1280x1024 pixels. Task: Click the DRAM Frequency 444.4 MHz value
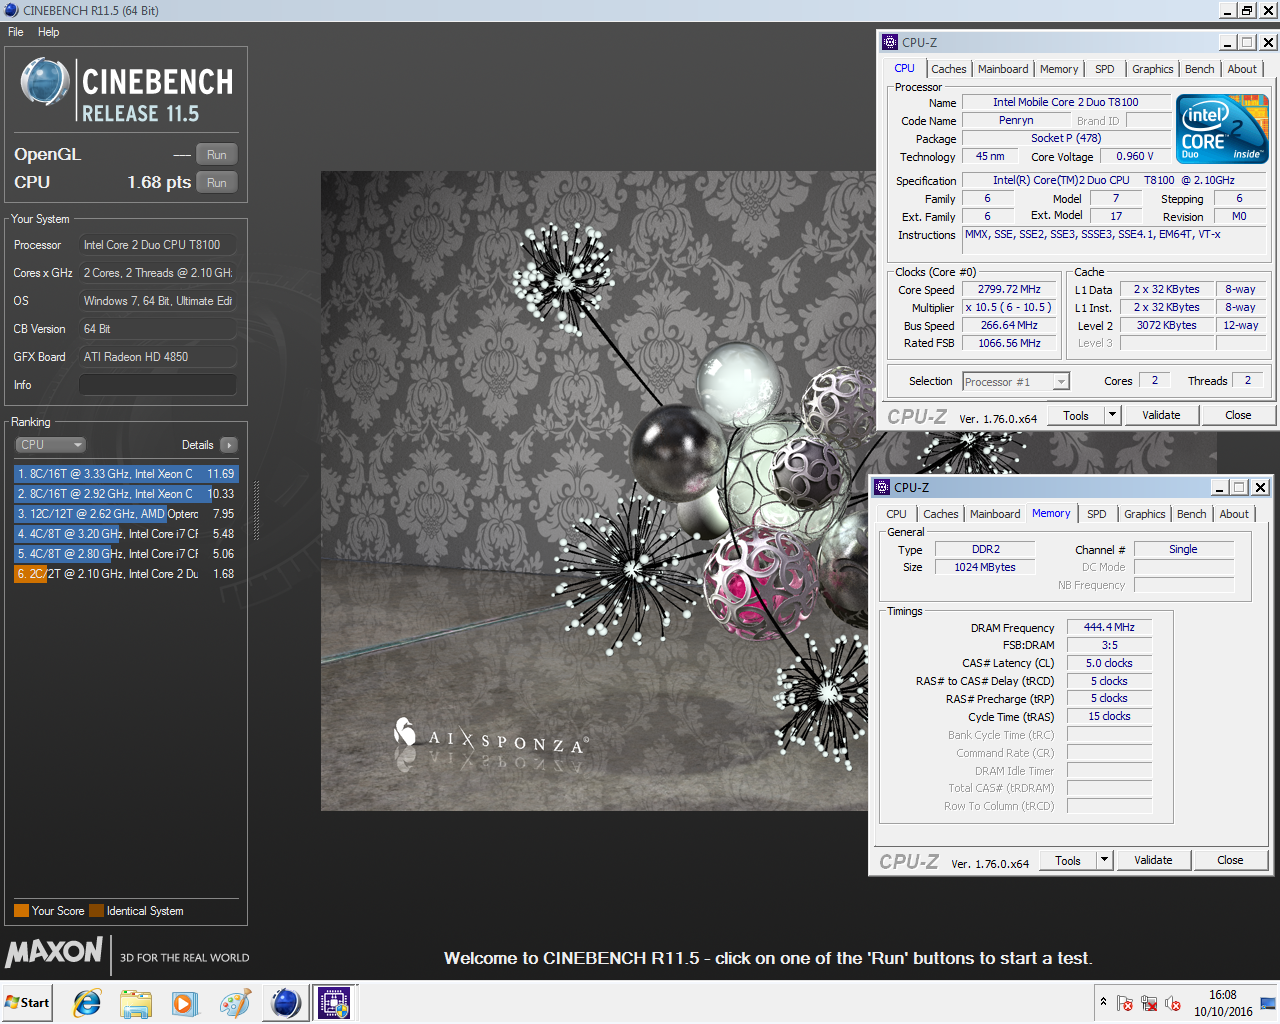[x=1109, y=627]
